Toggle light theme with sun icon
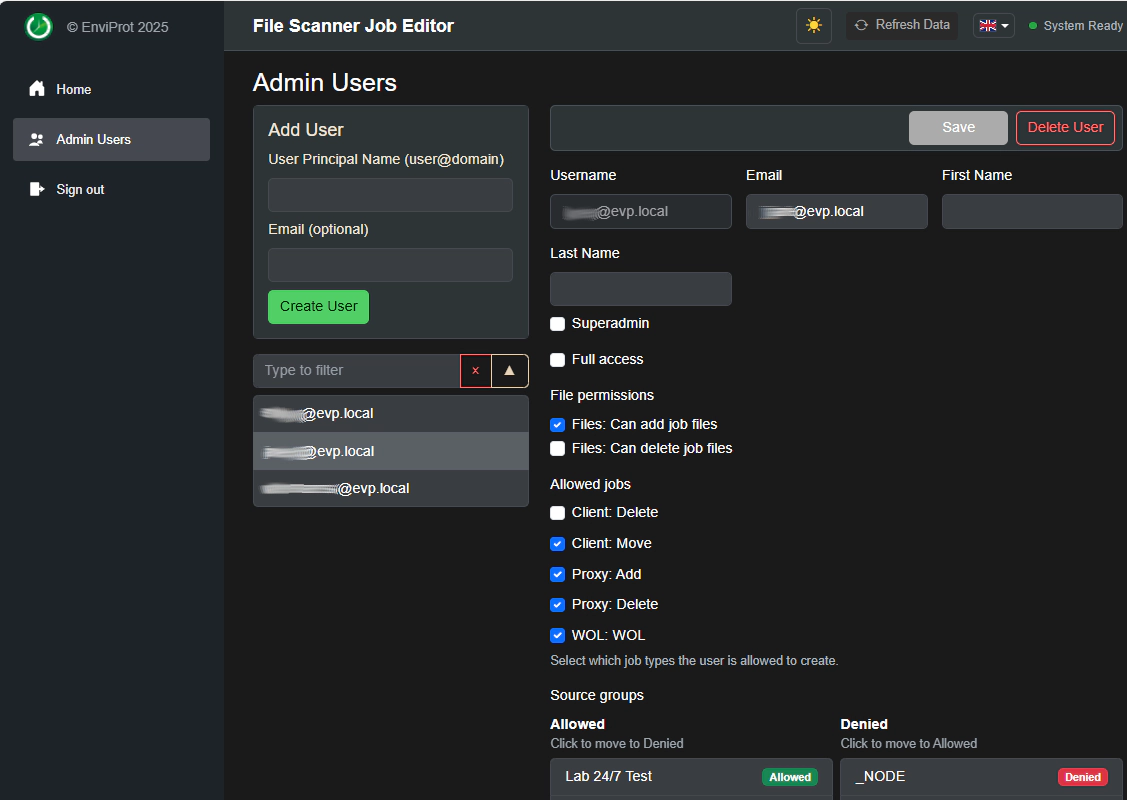 tap(813, 26)
